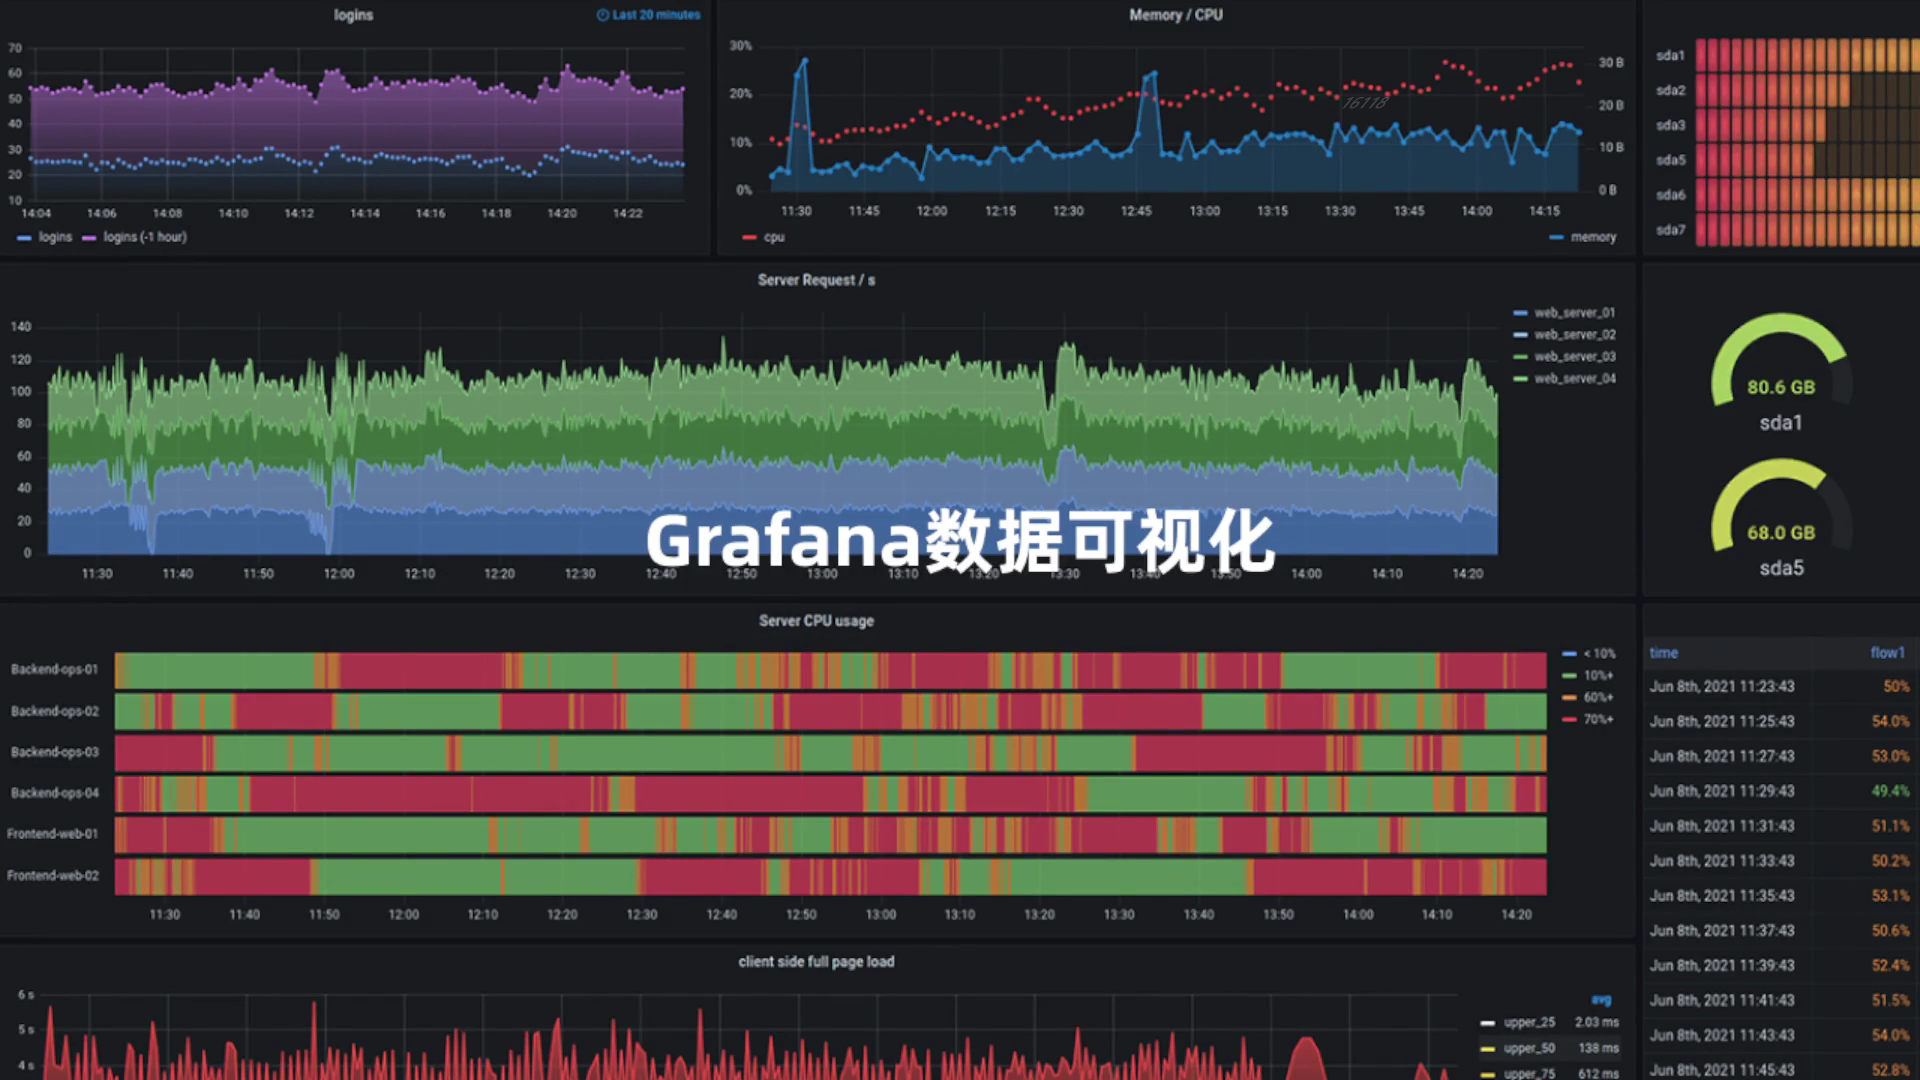
Task: Click the Frontend-web-01 row label
Action: coord(53,835)
